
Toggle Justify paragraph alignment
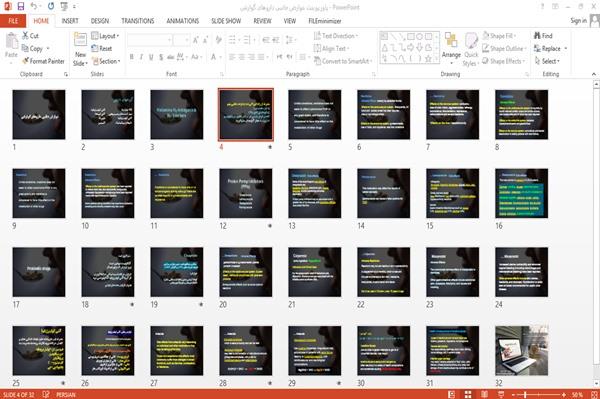[261, 57]
